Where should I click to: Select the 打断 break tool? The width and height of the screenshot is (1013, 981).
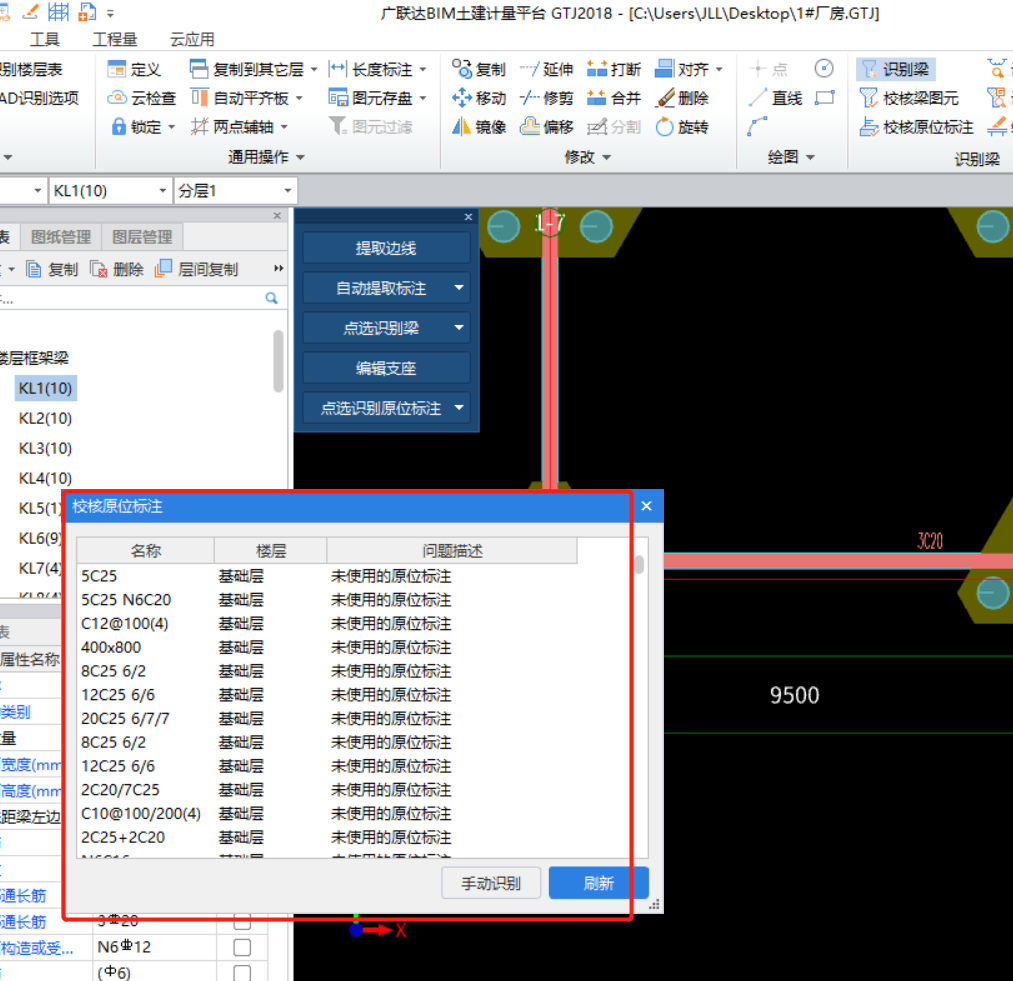click(614, 69)
